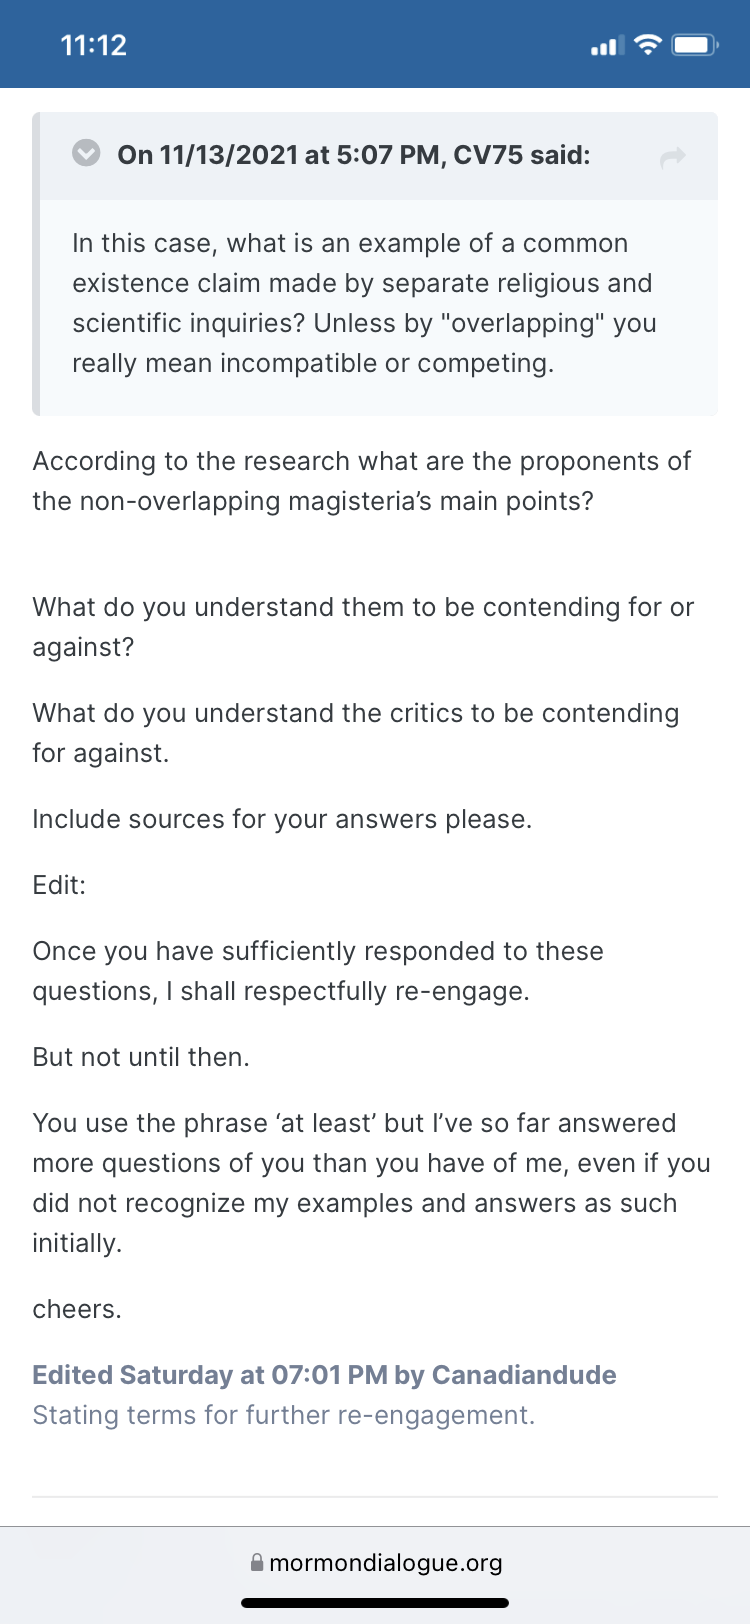Collapse the CV75 quote with the chevron icon
Viewport: 750px width, 1624px height.
87,153
